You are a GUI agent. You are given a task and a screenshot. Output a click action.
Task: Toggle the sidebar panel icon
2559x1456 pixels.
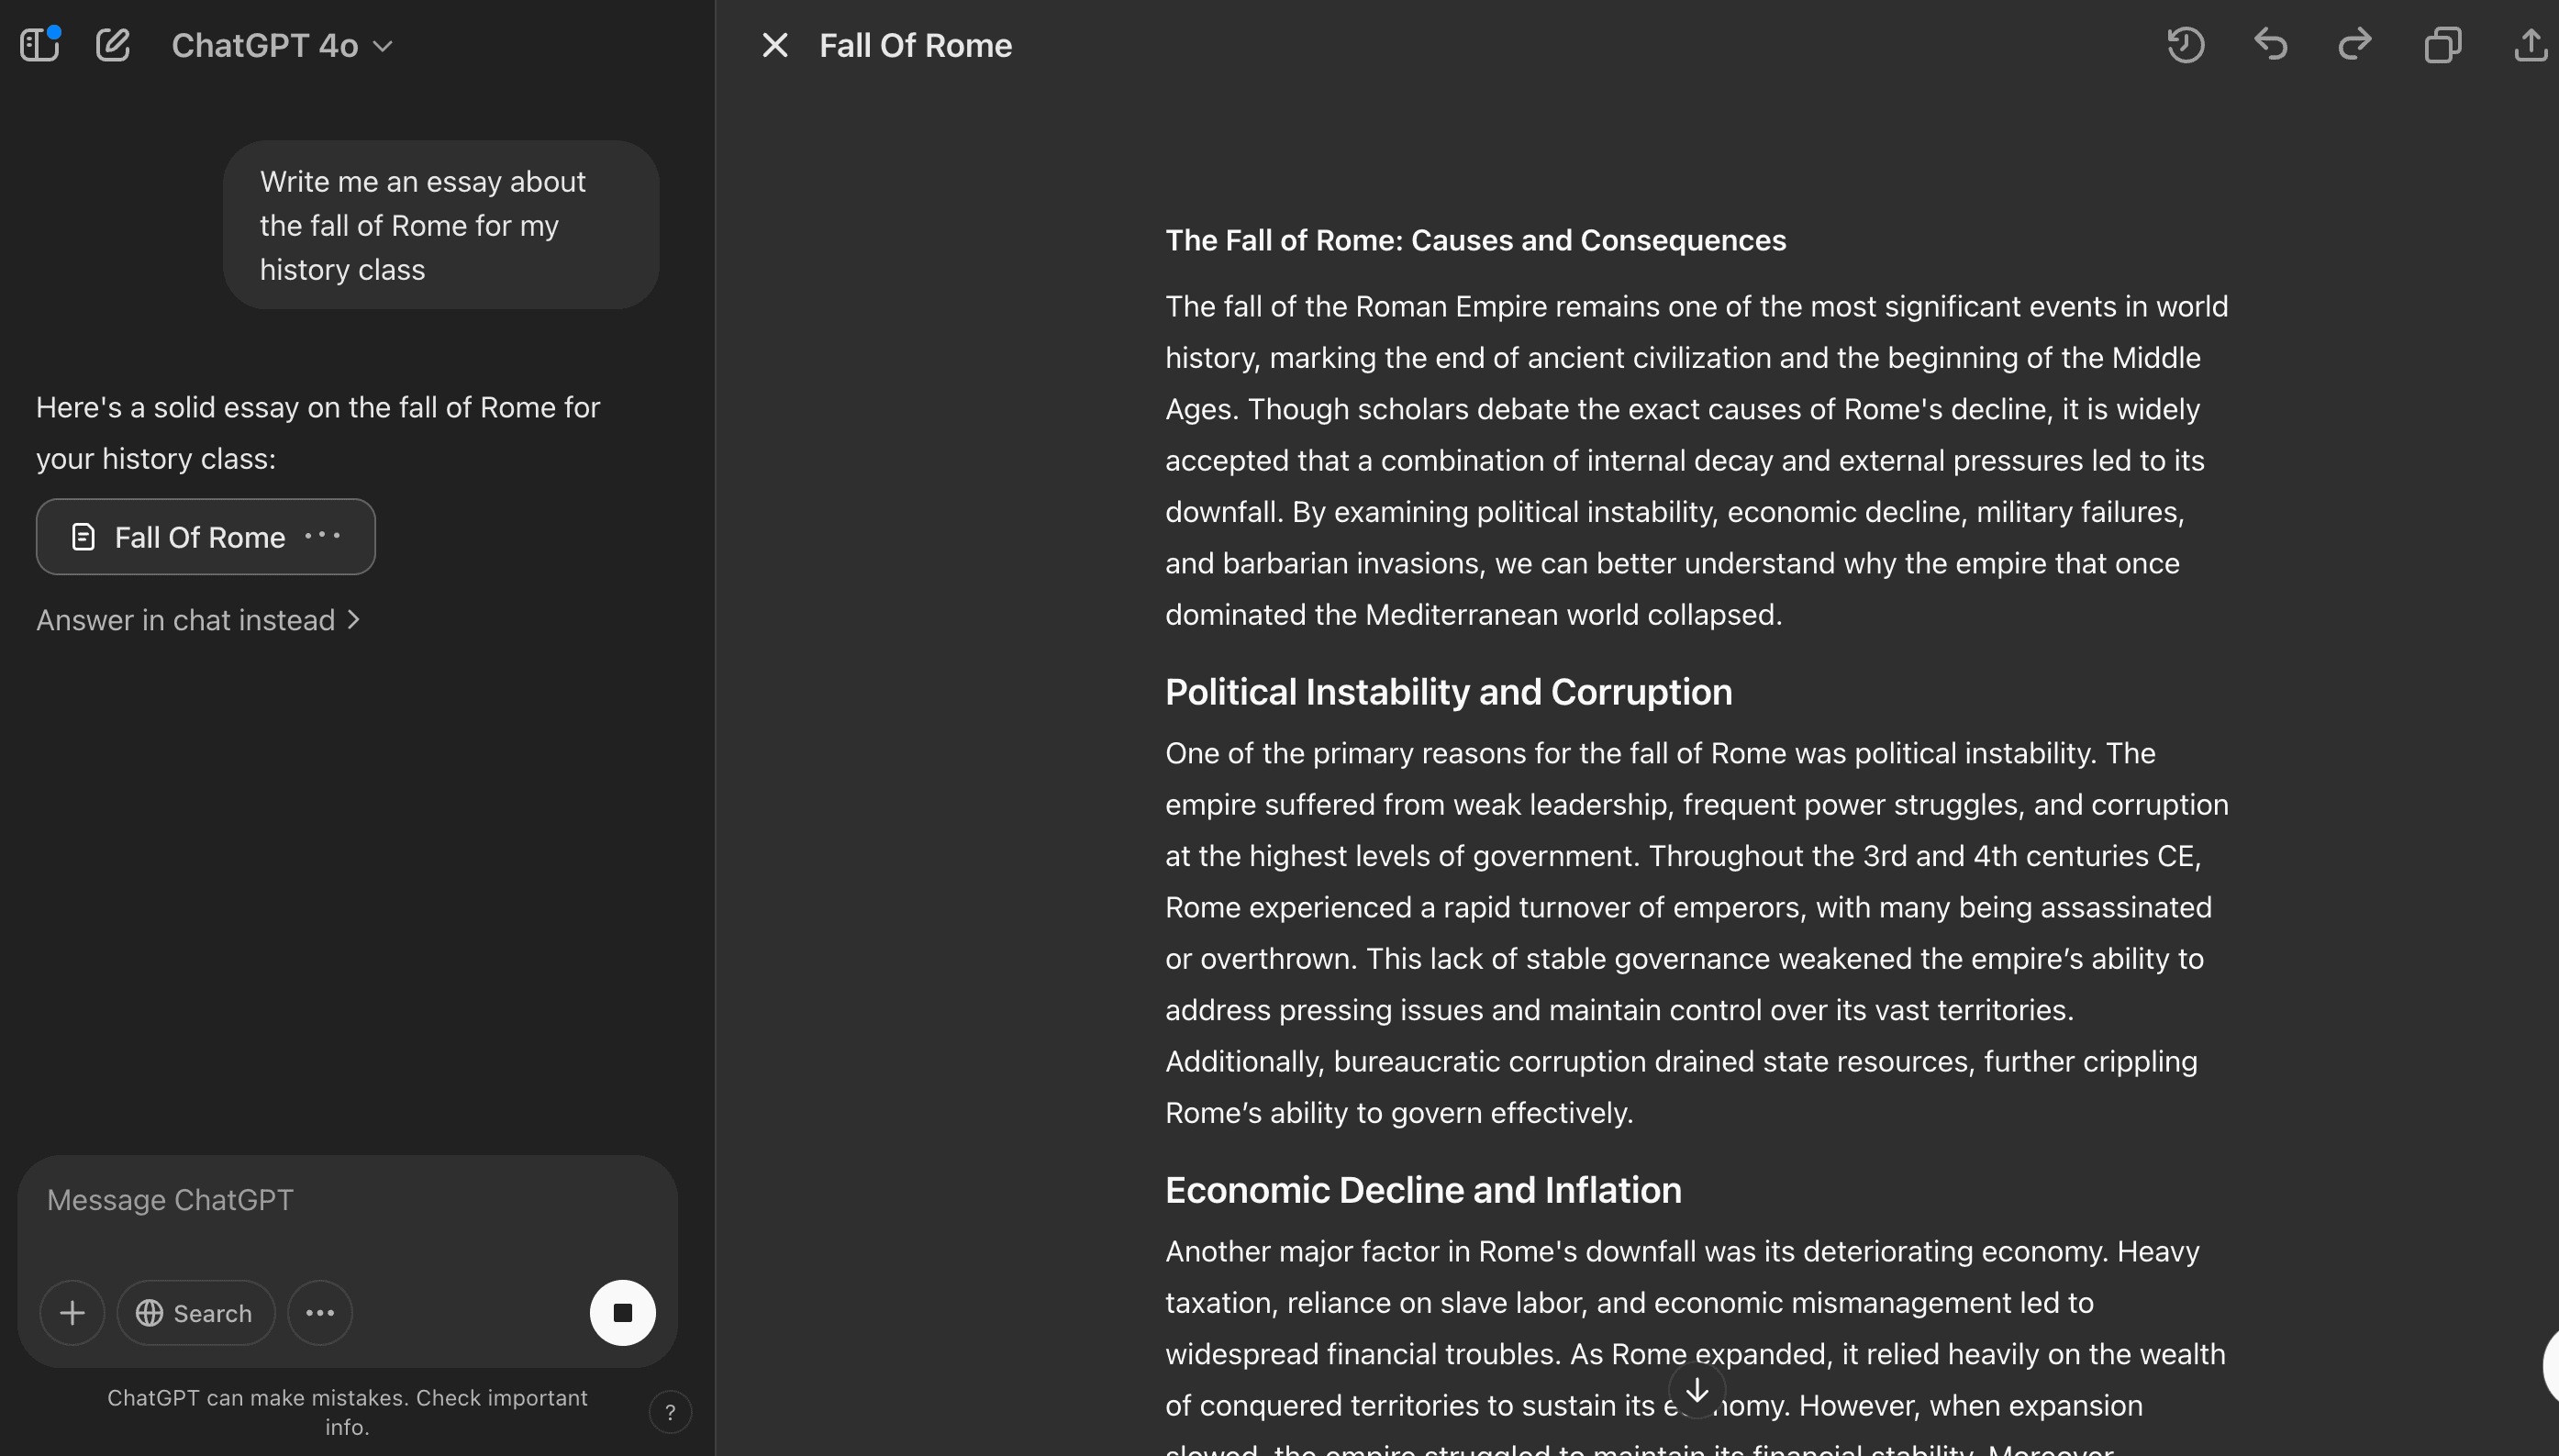pyautogui.click(x=40, y=45)
